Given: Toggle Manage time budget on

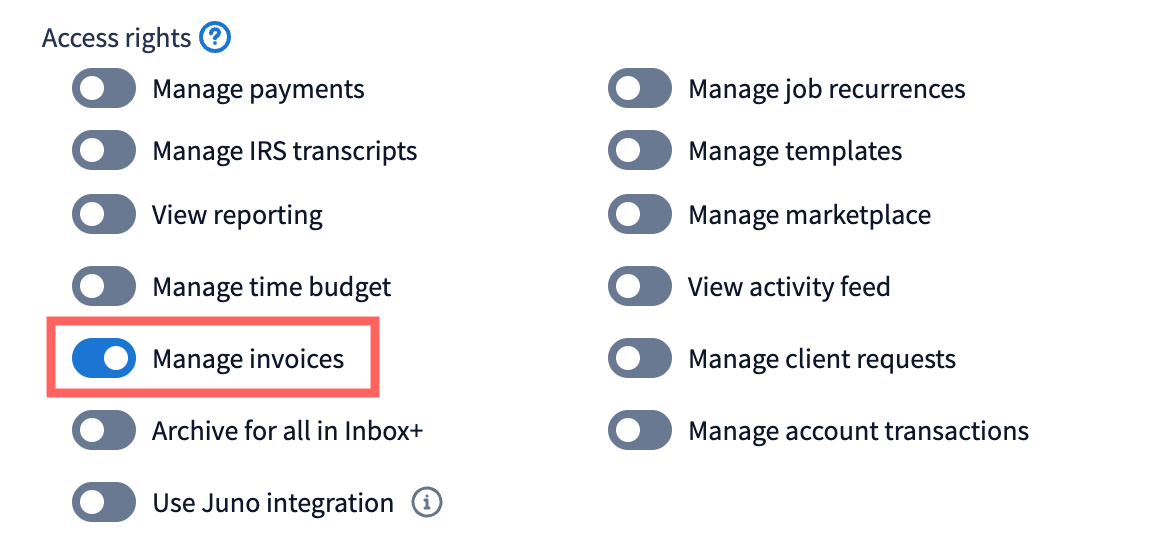Looking at the screenshot, I should 103,287.
